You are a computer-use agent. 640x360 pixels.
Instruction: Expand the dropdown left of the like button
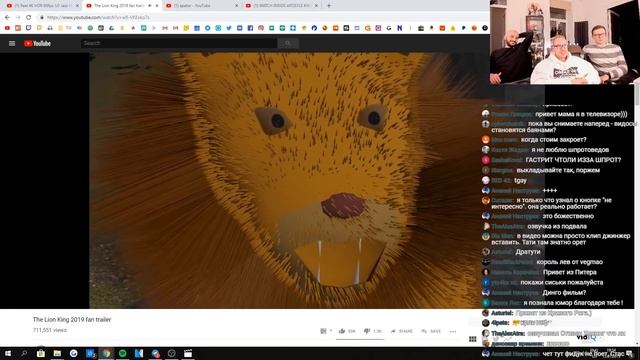(326, 331)
